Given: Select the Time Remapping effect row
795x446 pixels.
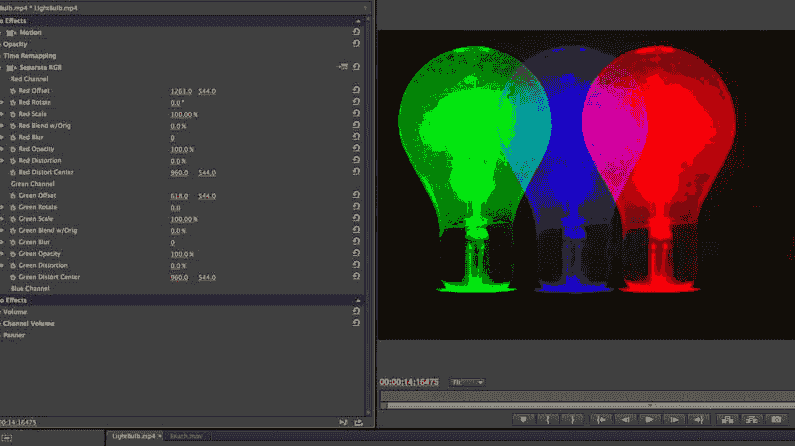Looking at the screenshot, I should tap(29, 56).
